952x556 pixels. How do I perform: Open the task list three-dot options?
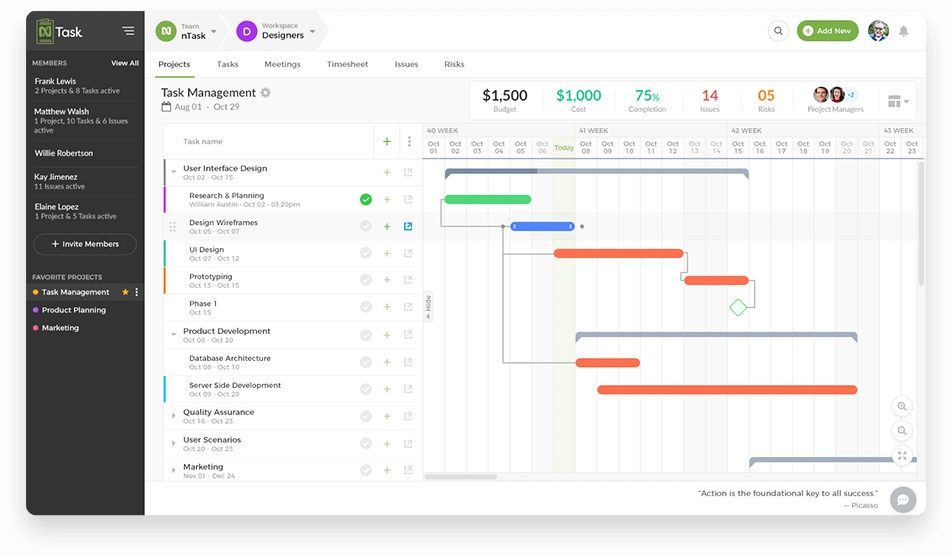coord(409,141)
